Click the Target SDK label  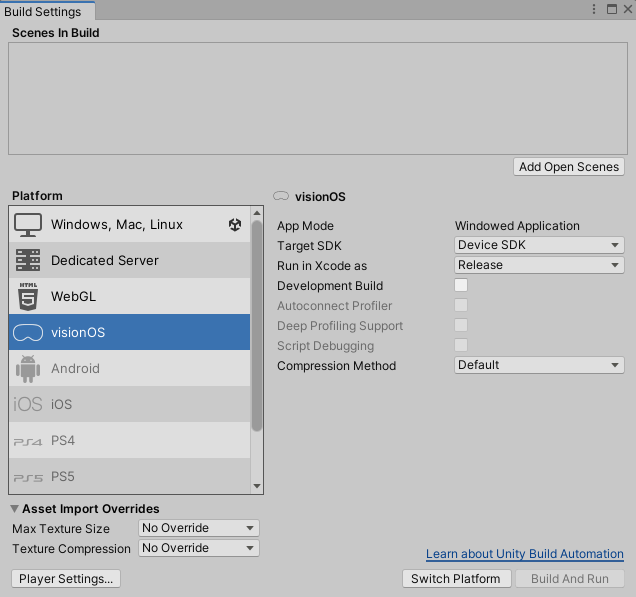(x=309, y=246)
